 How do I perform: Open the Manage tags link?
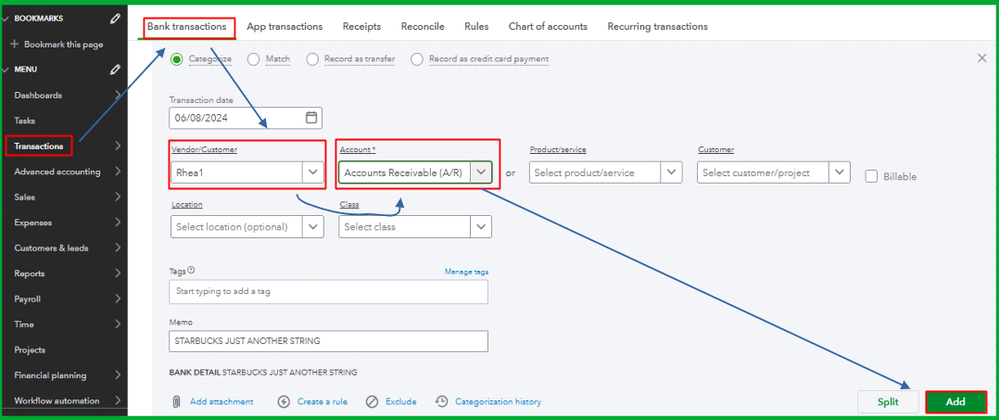[x=466, y=272]
